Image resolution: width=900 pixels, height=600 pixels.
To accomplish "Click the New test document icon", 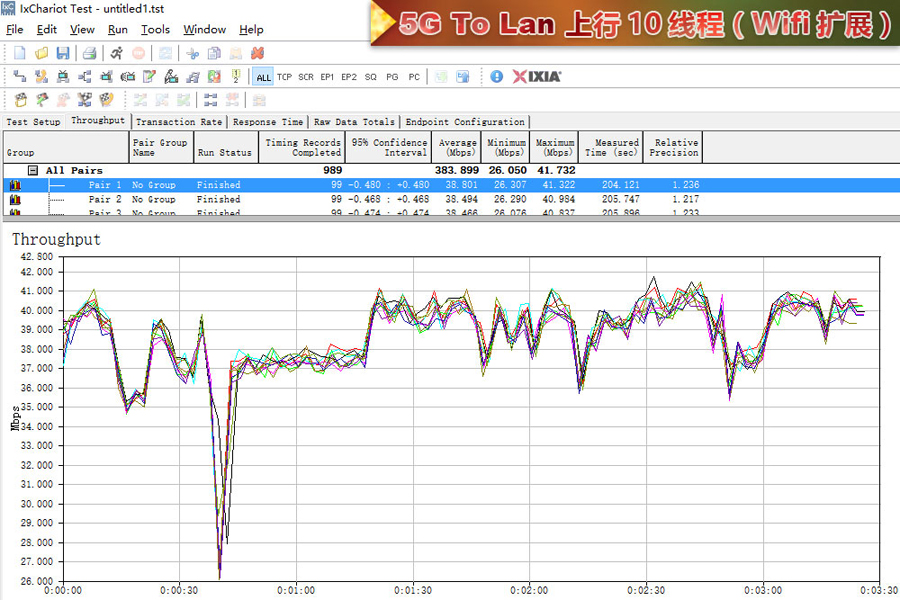I will [x=19, y=53].
